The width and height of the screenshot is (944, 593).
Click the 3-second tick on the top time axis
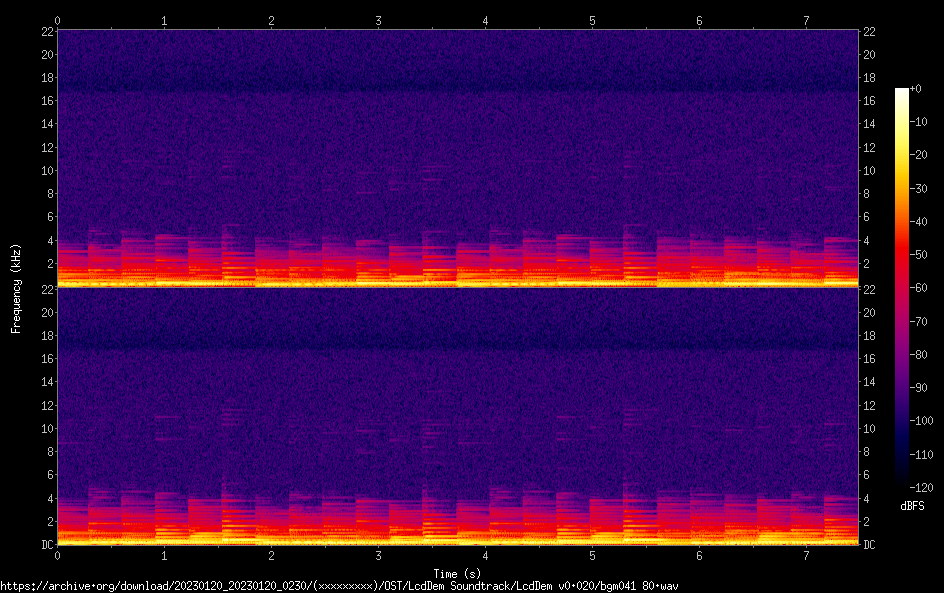coord(378,20)
